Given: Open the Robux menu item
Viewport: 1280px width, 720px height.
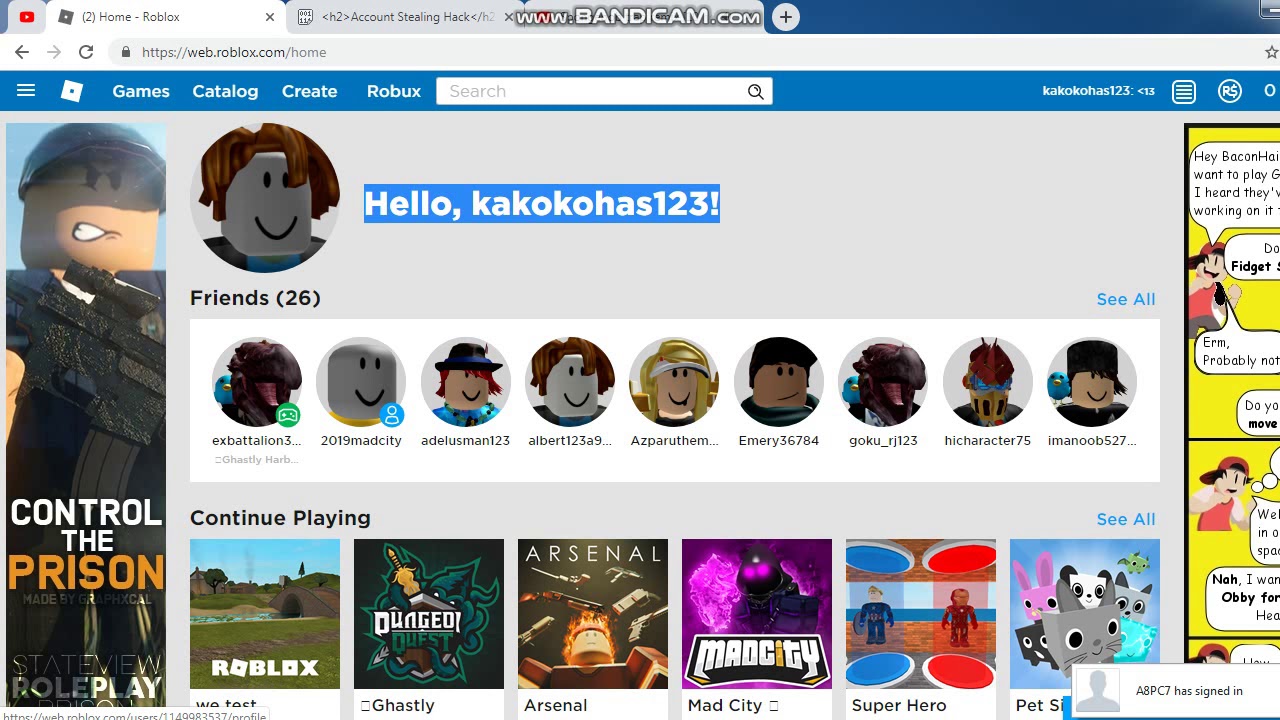Looking at the screenshot, I should coord(394,91).
